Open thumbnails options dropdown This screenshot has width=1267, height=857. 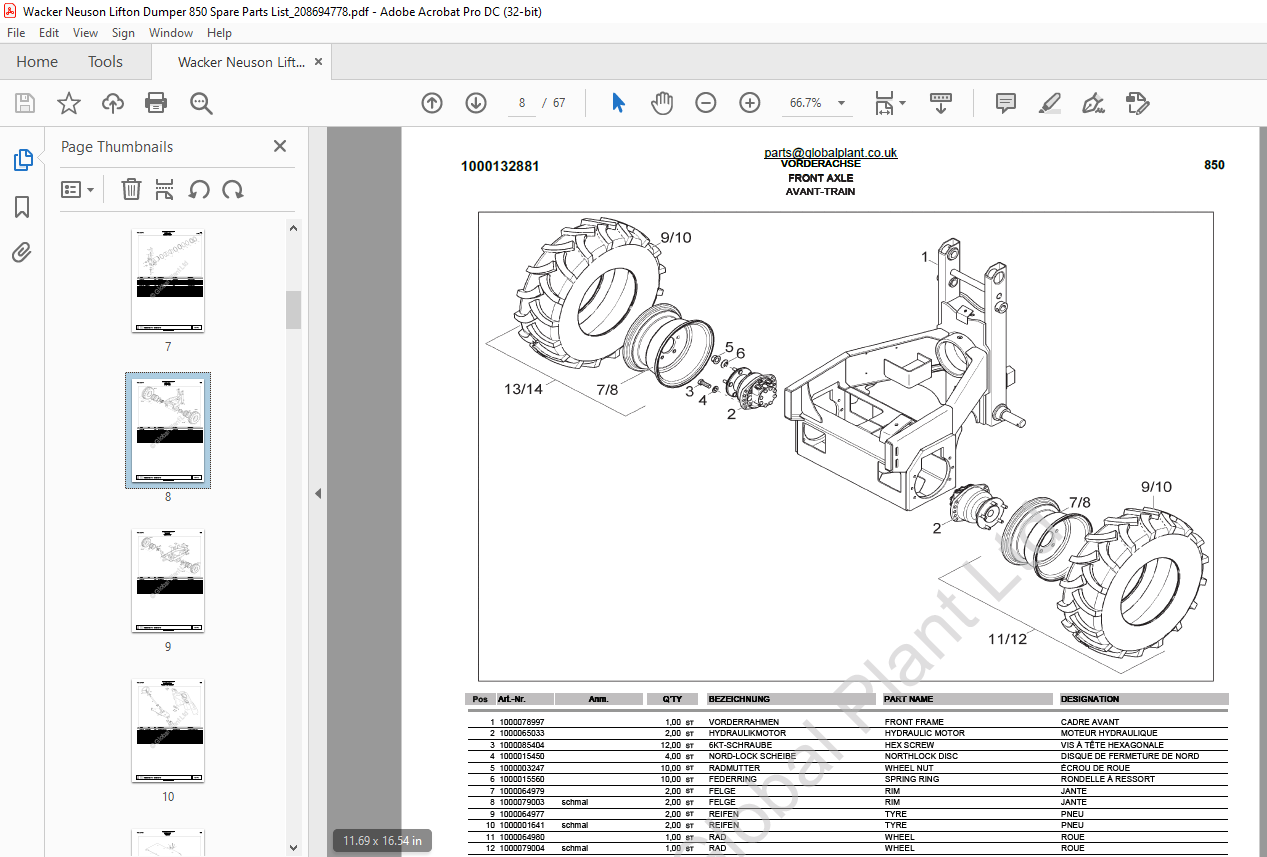[78, 189]
